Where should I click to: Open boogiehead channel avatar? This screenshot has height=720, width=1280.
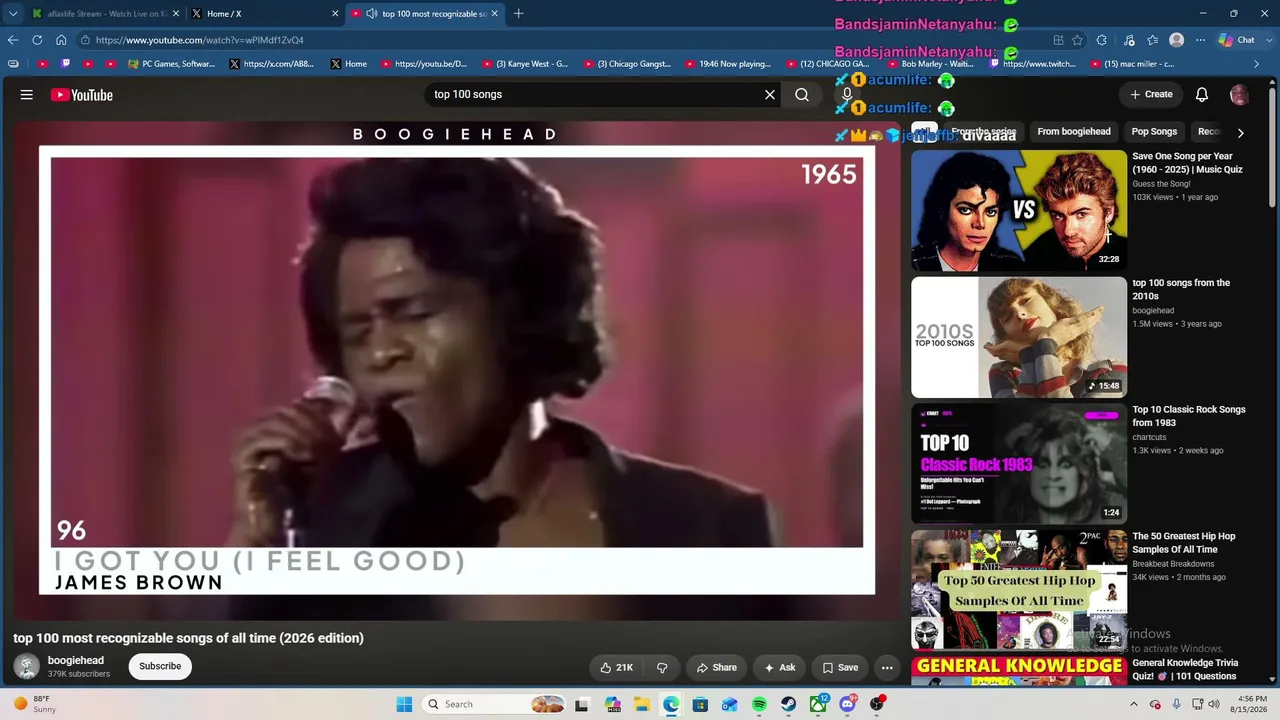click(x=27, y=666)
